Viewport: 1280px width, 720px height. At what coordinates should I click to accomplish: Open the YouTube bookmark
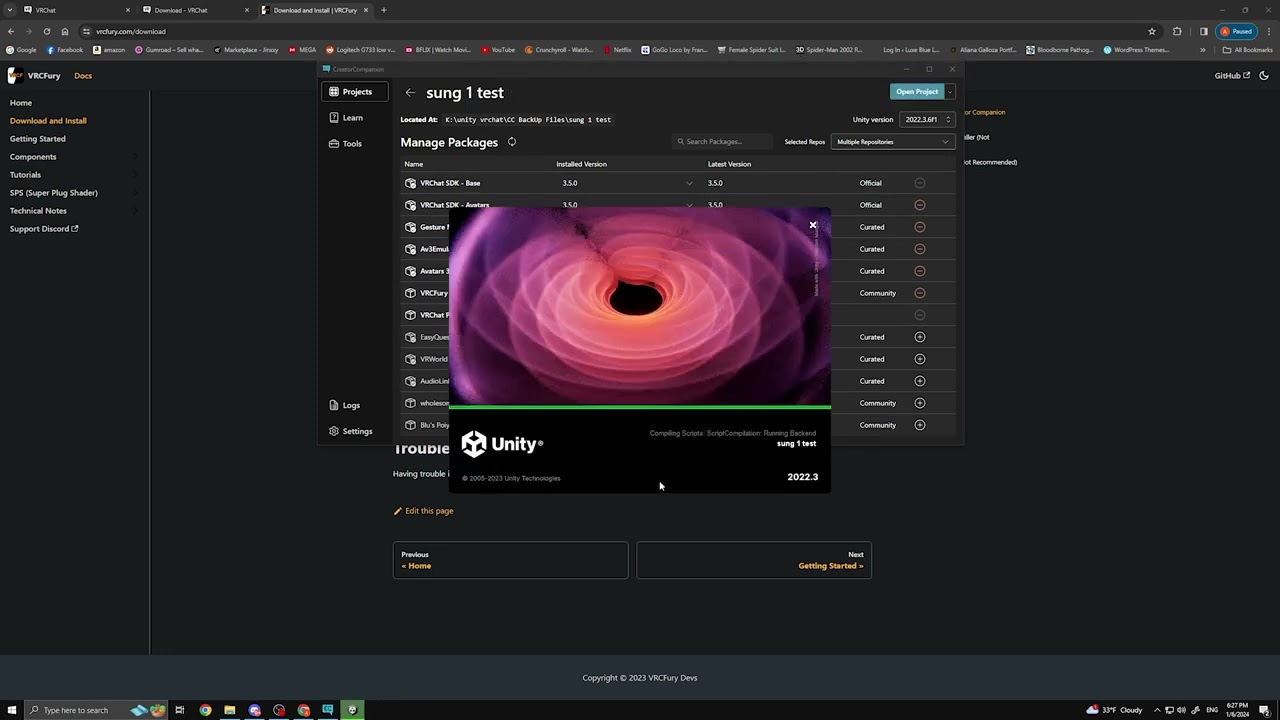[x=498, y=49]
